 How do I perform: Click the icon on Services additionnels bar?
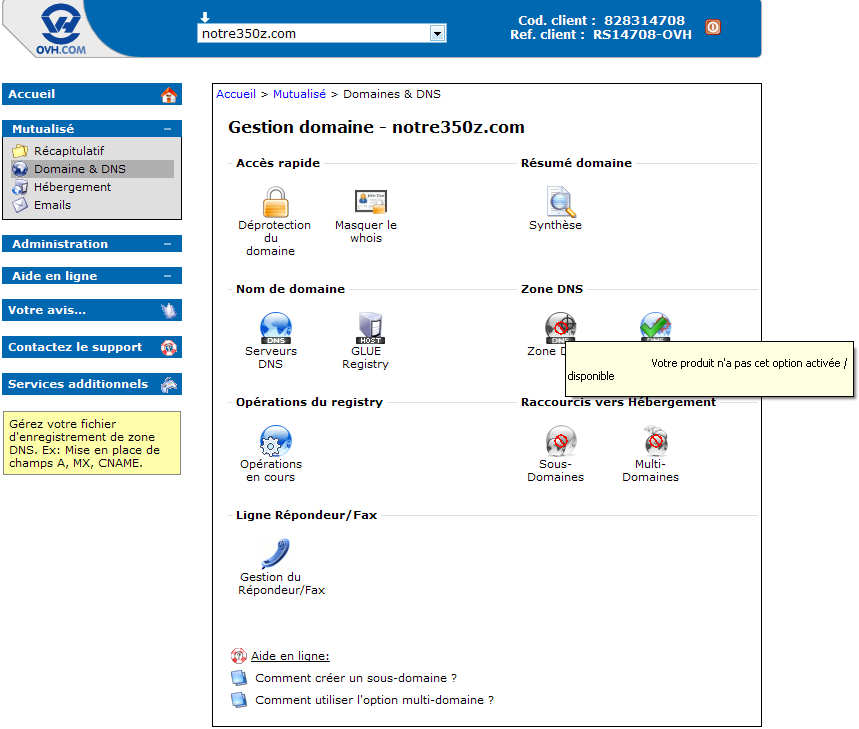point(169,384)
